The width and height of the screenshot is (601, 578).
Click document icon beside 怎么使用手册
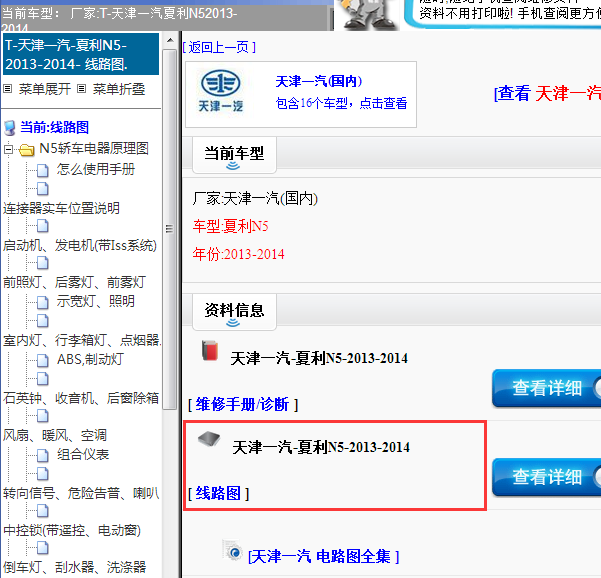pos(43,170)
